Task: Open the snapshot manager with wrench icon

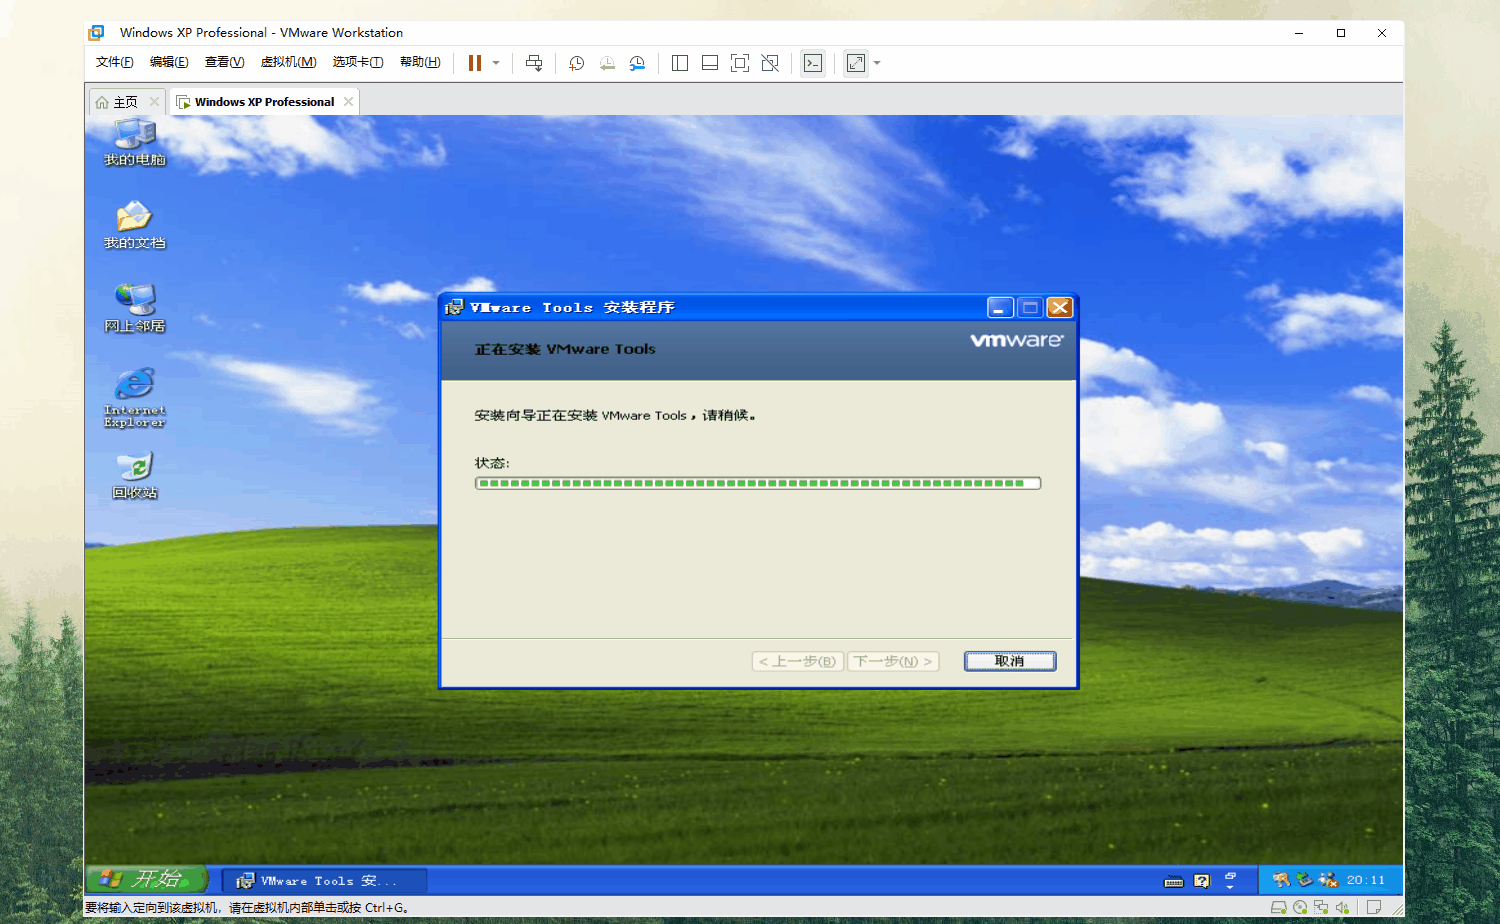Action: (637, 63)
